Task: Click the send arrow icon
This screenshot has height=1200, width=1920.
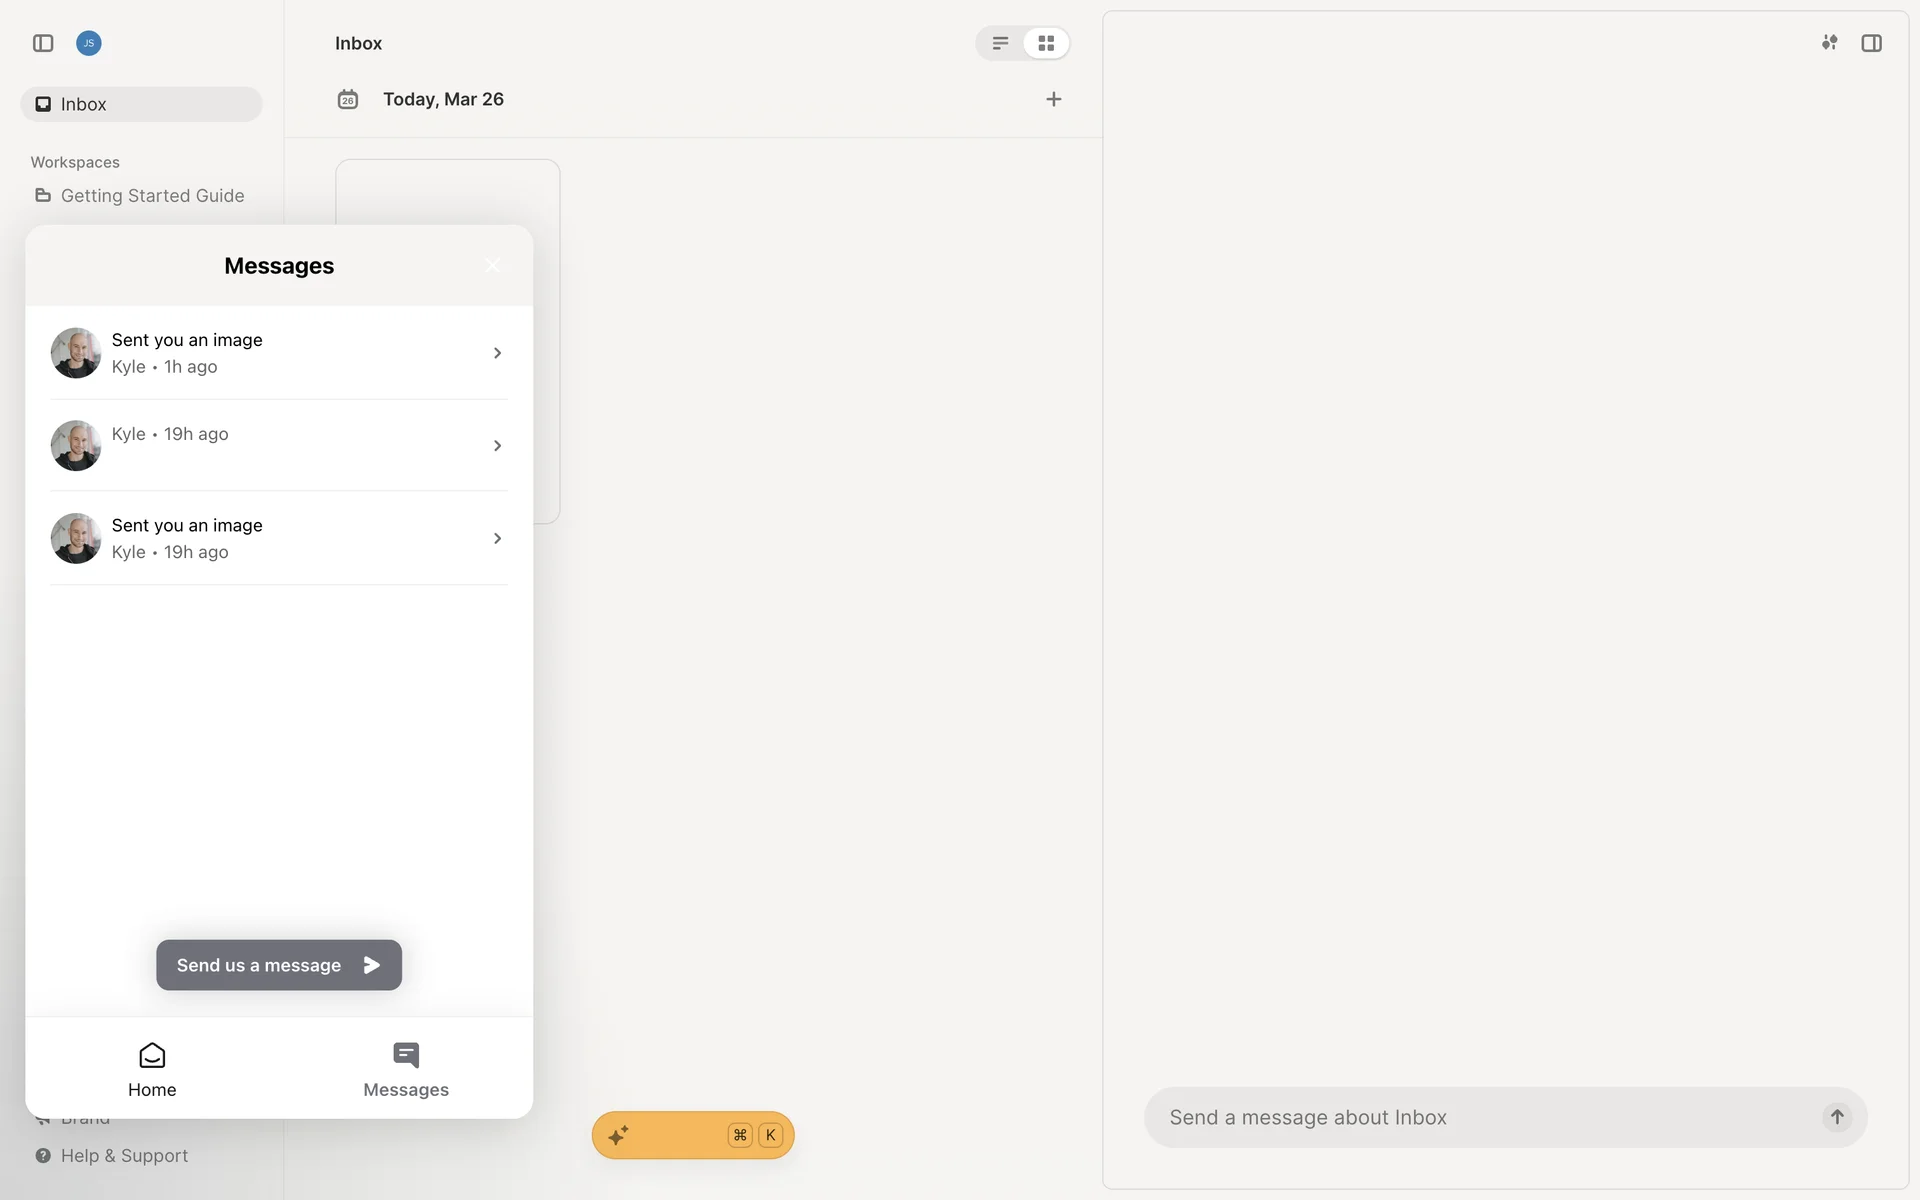Action: coord(1837,1117)
